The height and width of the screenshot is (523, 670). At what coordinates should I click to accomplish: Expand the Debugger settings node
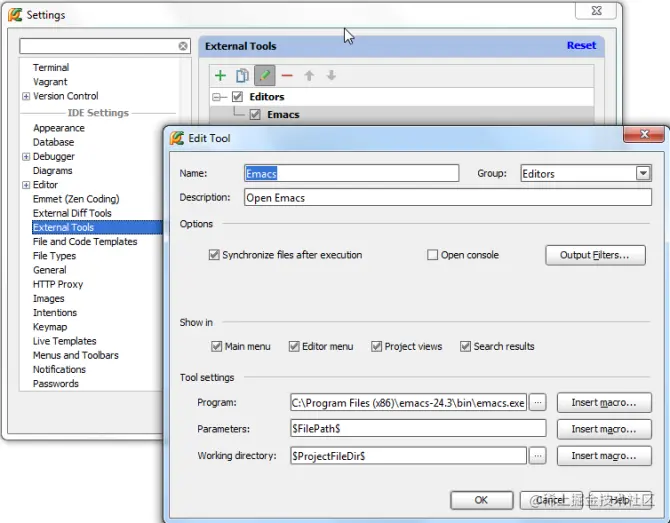click(x=26, y=157)
